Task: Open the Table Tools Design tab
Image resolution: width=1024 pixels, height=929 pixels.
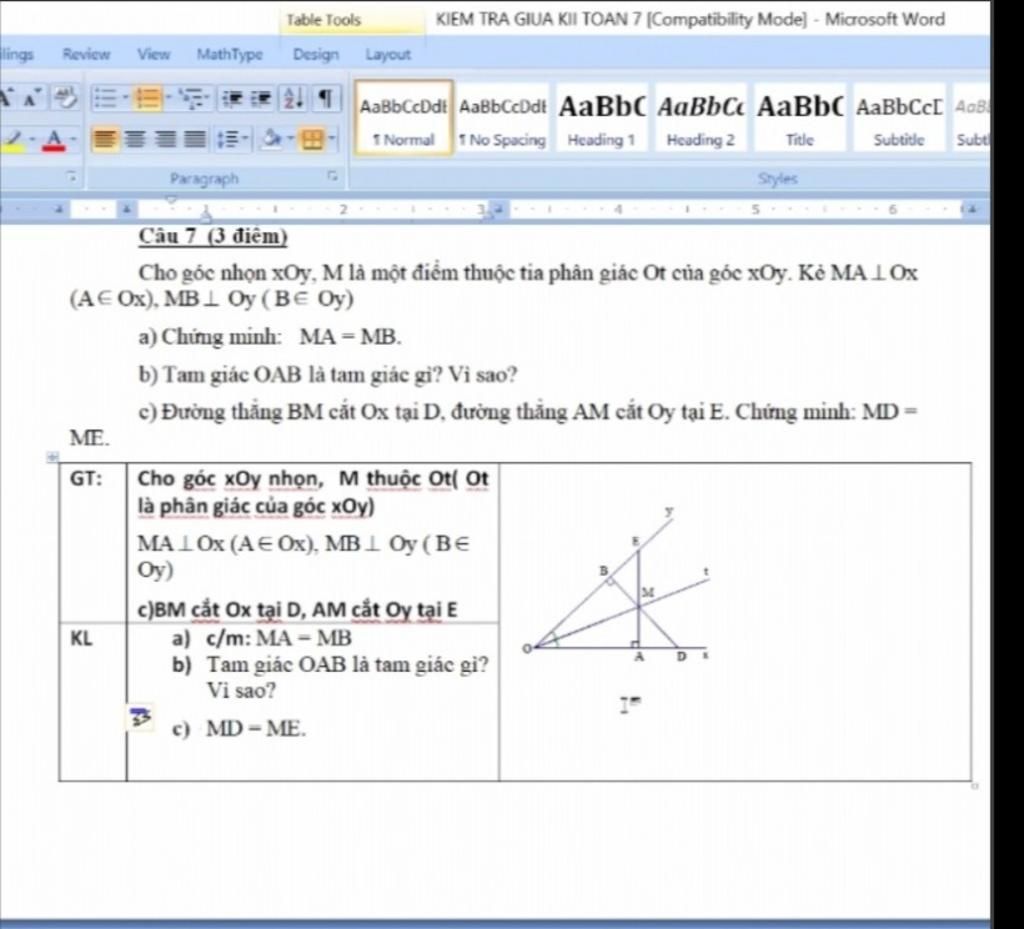Action: pos(315,54)
